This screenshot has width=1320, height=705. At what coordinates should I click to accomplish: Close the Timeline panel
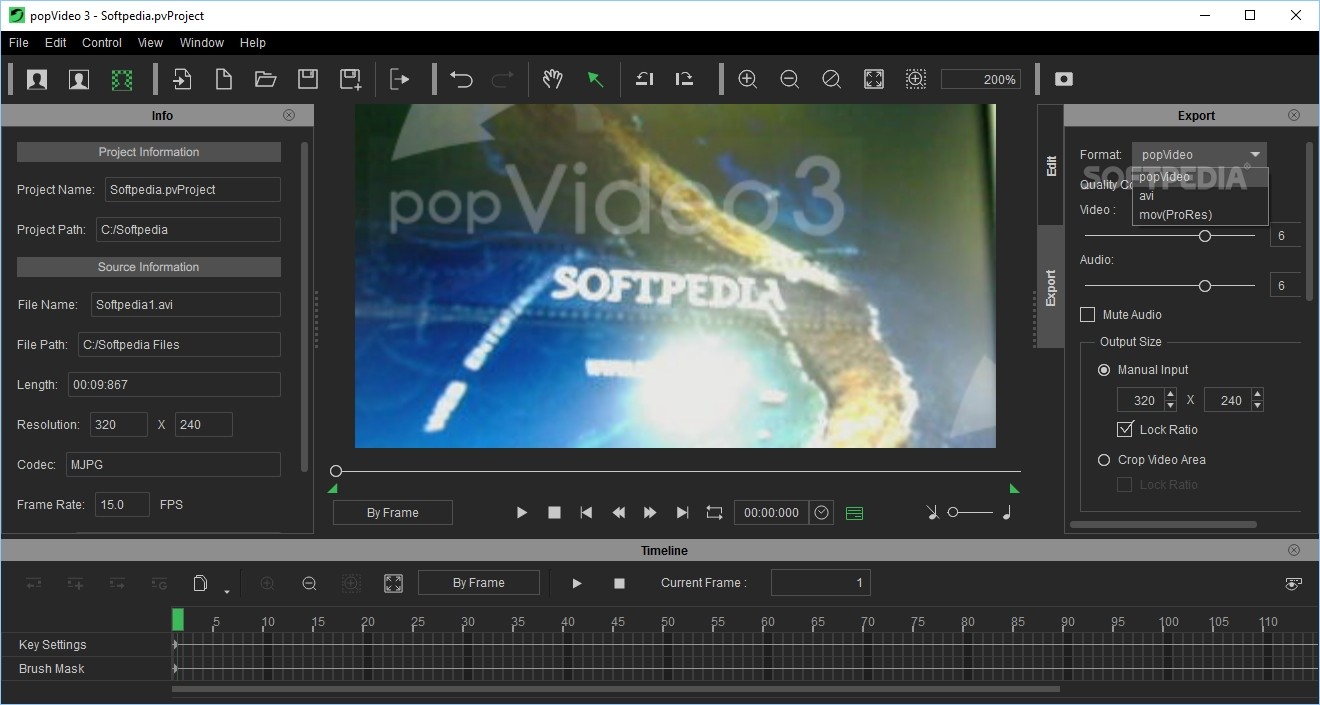tap(1293, 550)
